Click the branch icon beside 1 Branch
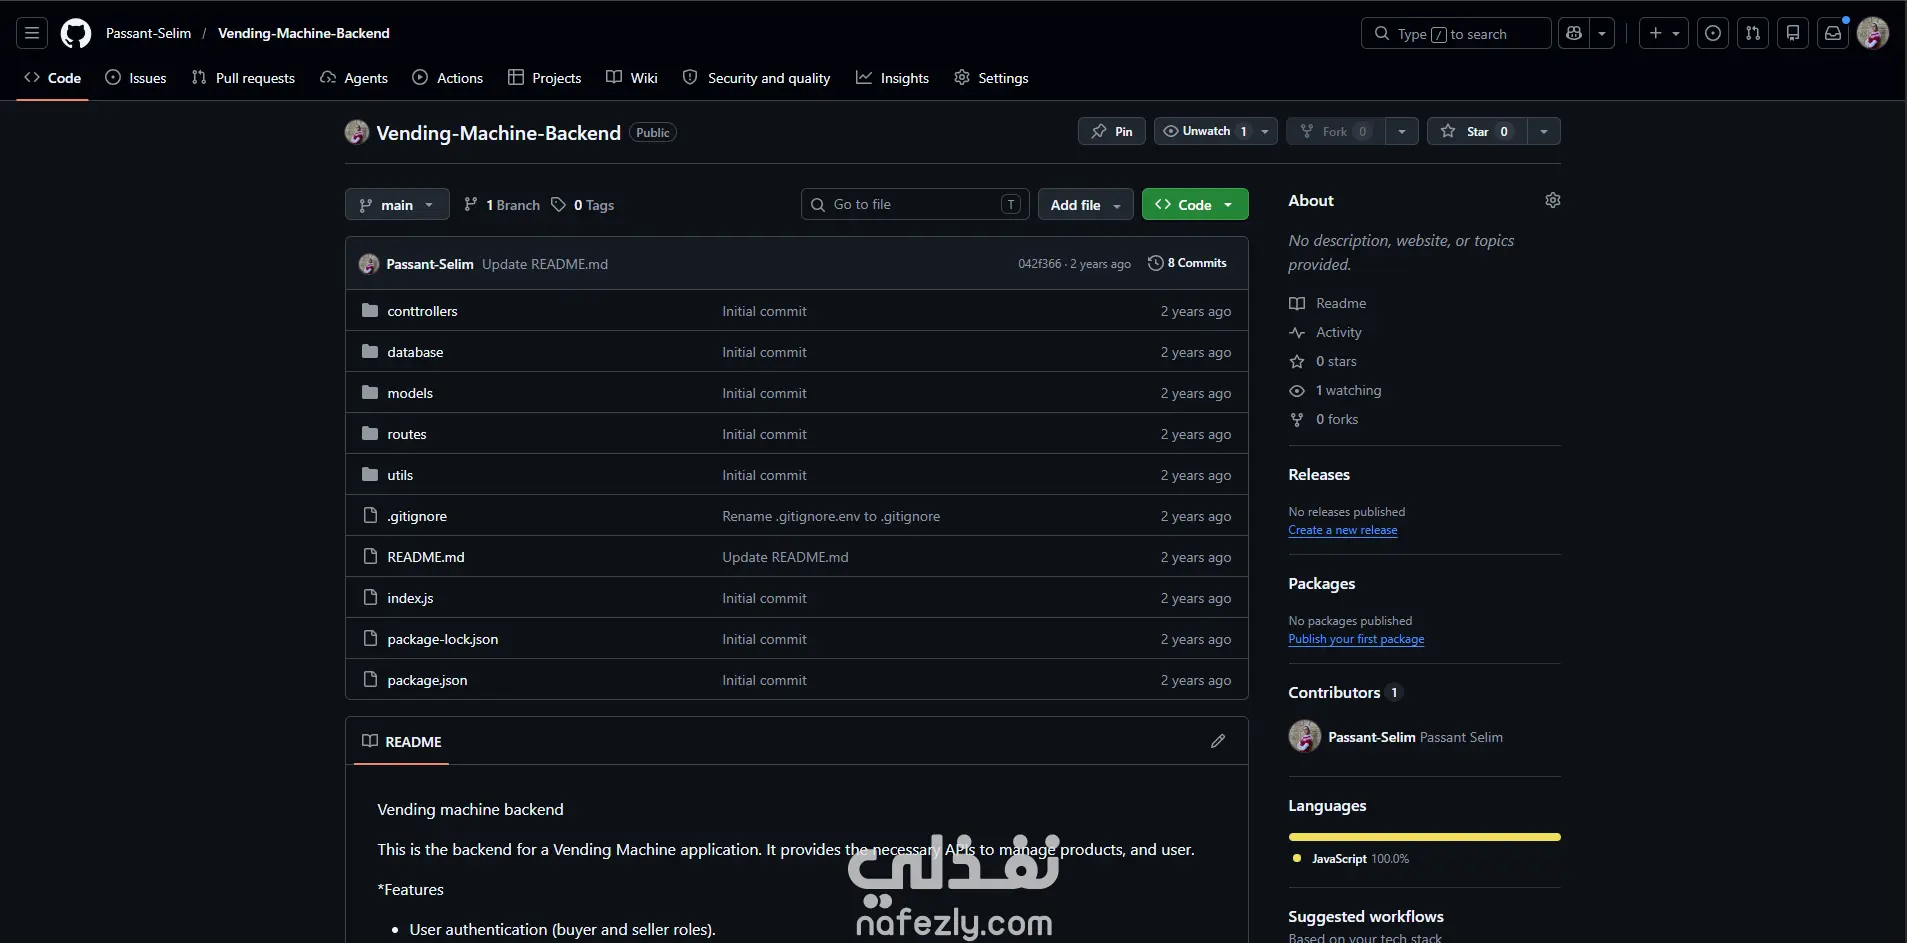The image size is (1907, 943). [471, 204]
